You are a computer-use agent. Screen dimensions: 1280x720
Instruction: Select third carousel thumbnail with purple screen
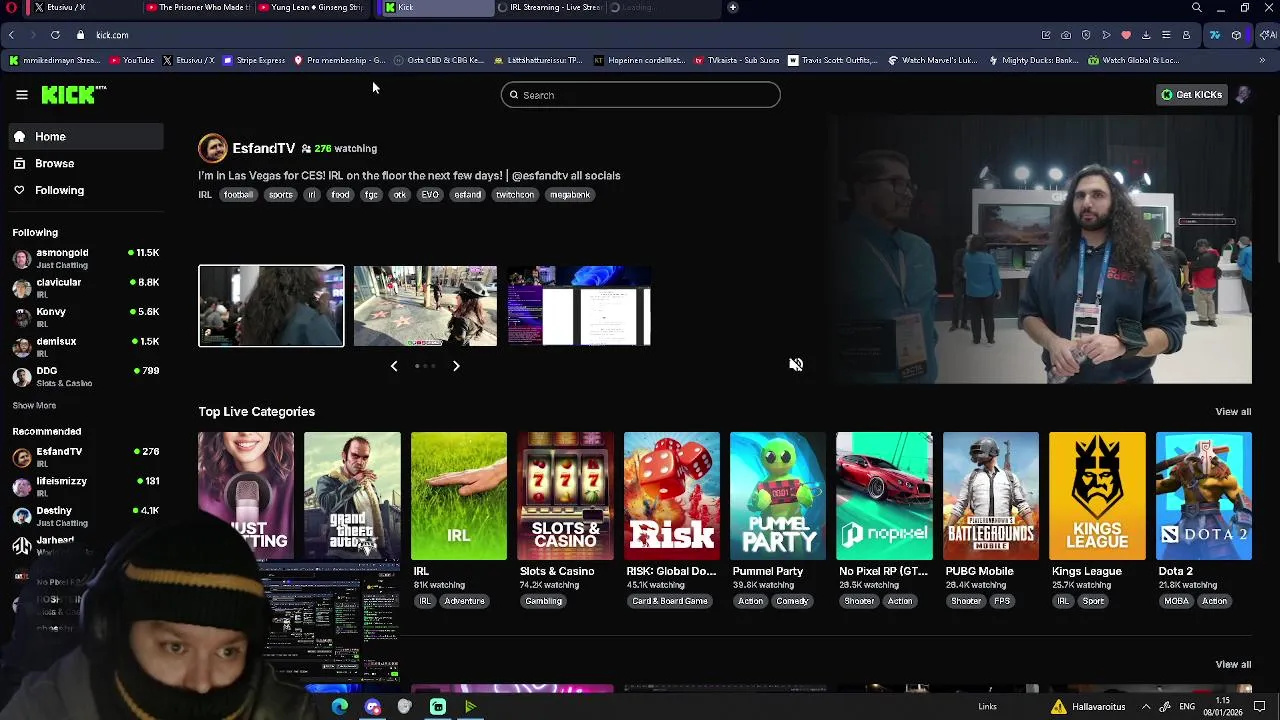(x=579, y=306)
